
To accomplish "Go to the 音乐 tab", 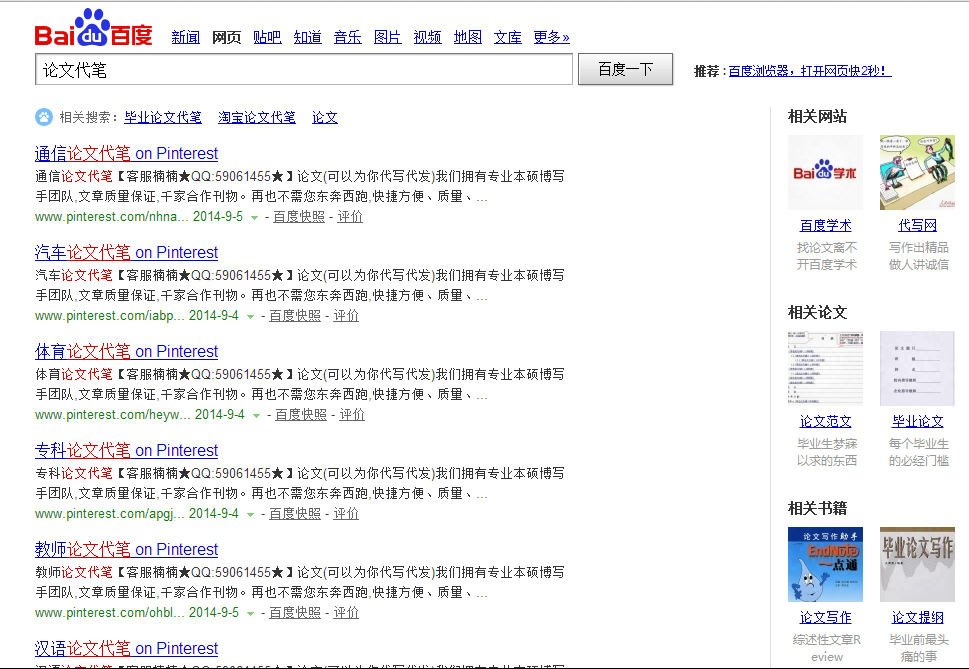I will coord(347,37).
